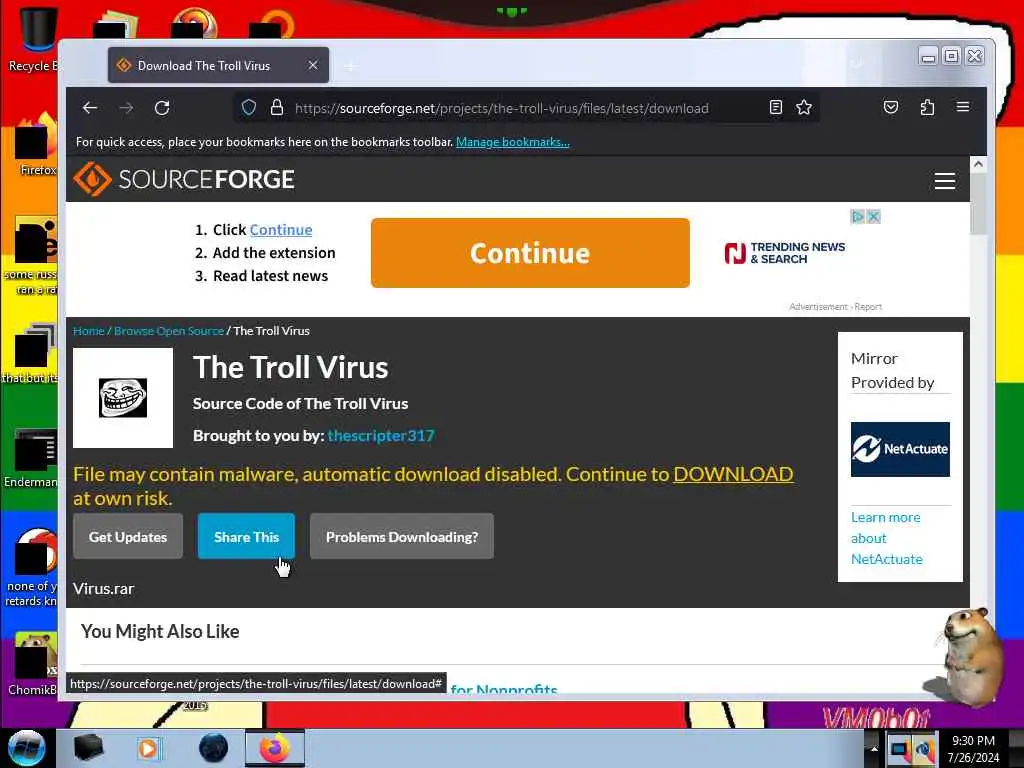The image size is (1024, 768).
Task: Click the vertical scrollbar thumb
Action: click(x=978, y=204)
